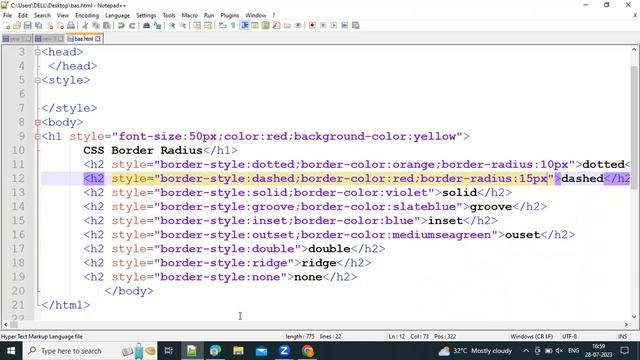Open the Plugins menu
The width and height of the screenshot is (640, 360).
tap(229, 16)
